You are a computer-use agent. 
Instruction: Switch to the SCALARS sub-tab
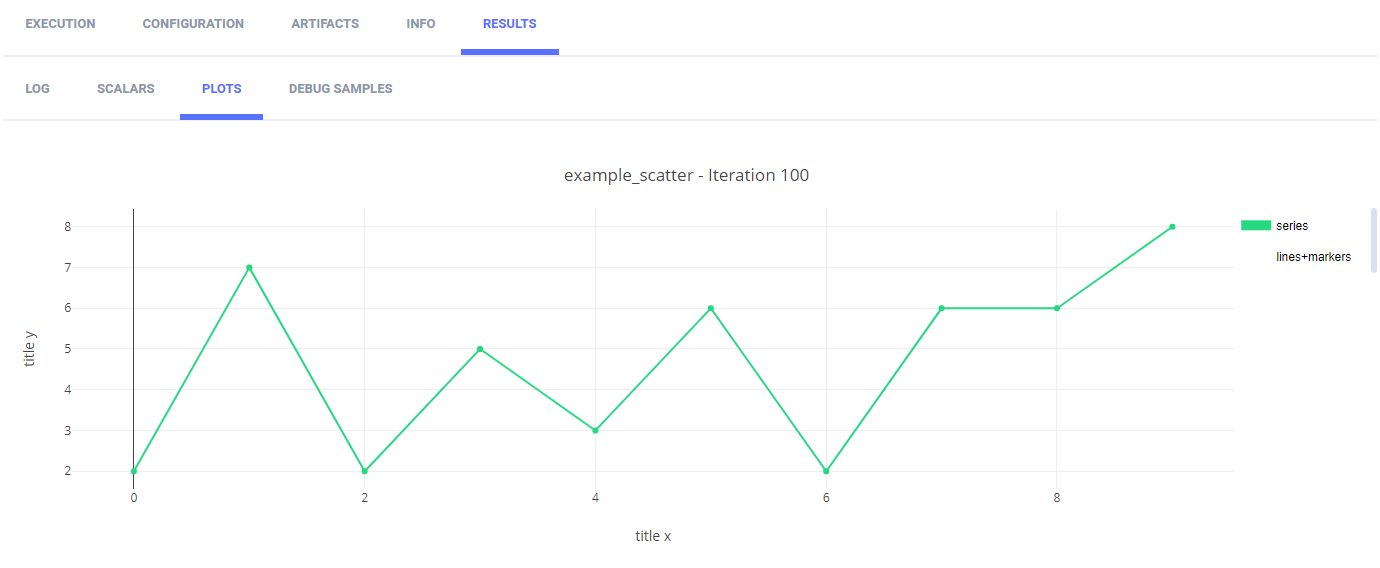126,89
